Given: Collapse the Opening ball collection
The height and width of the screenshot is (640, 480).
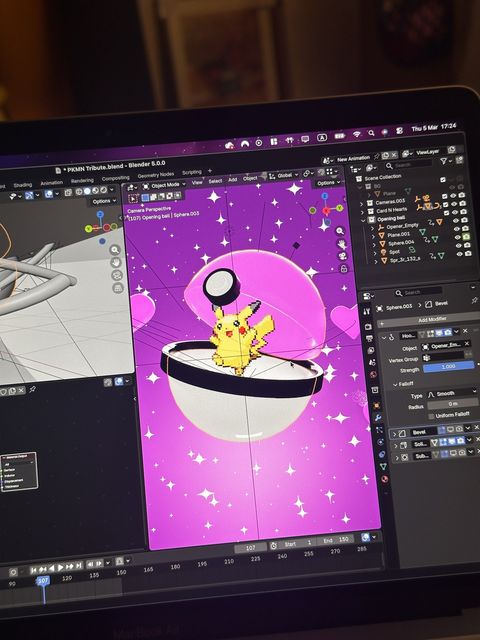Looking at the screenshot, I should pyautogui.click(x=363, y=220).
